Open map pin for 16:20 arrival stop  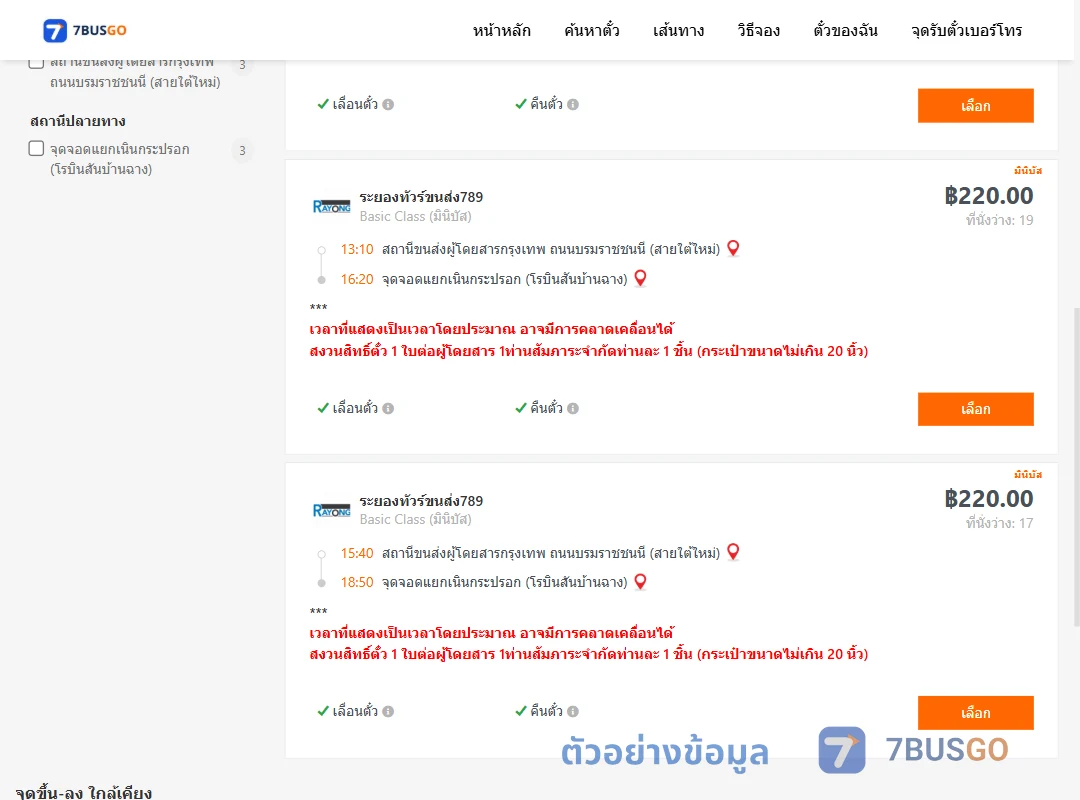point(641,278)
